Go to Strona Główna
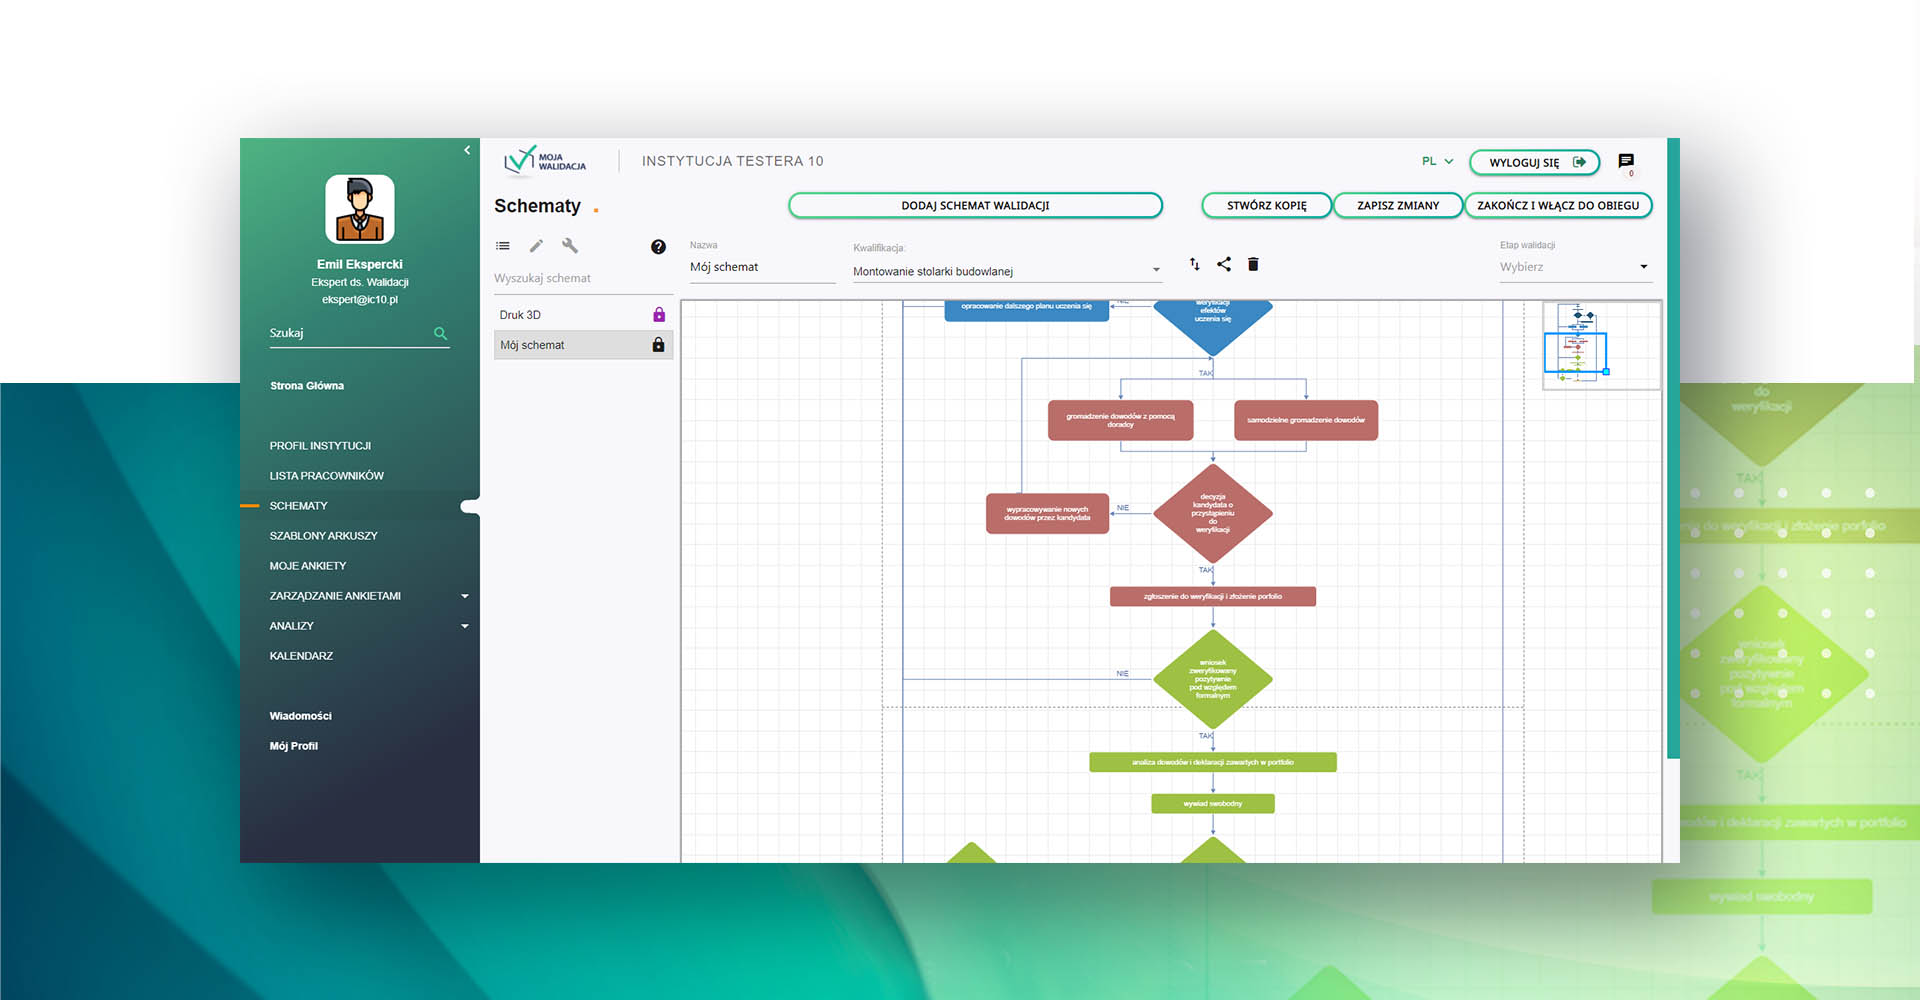1920x1000 pixels. 307,386
